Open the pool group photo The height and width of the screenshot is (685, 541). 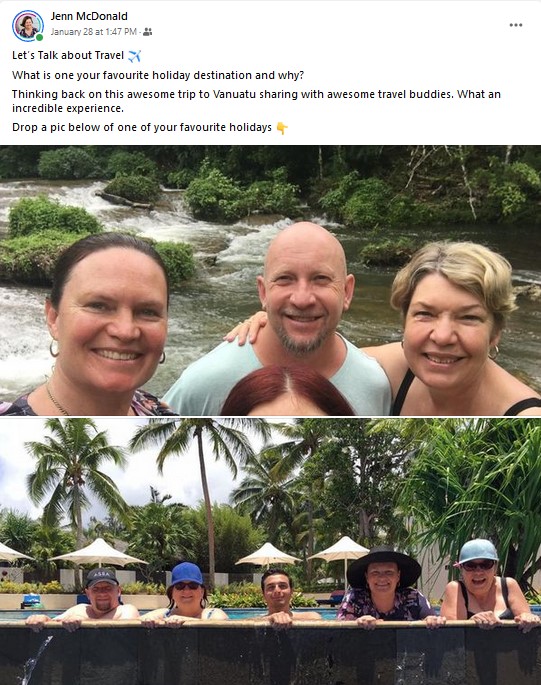(270, 551)
